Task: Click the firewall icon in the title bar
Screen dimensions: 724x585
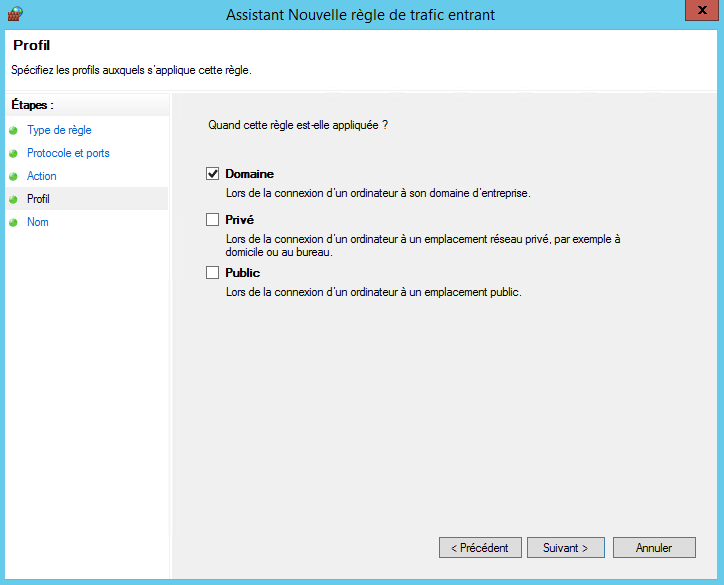Action: point(14,14)
